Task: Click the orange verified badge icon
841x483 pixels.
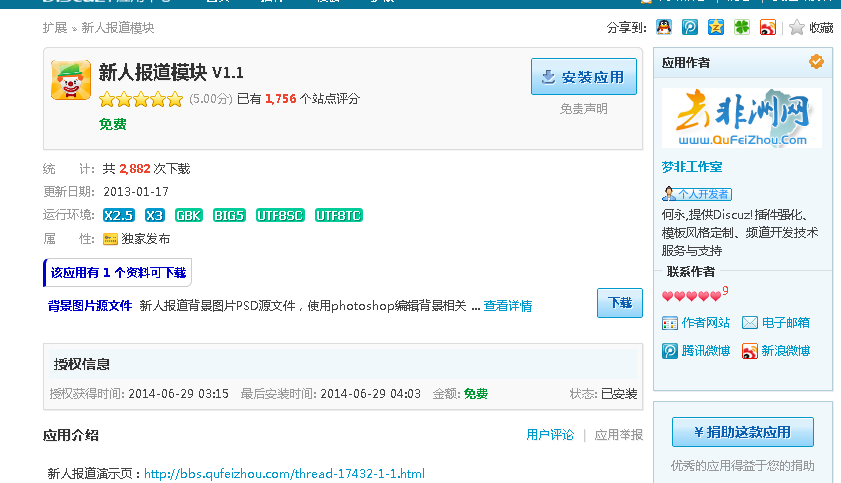Action: point(816,62)
